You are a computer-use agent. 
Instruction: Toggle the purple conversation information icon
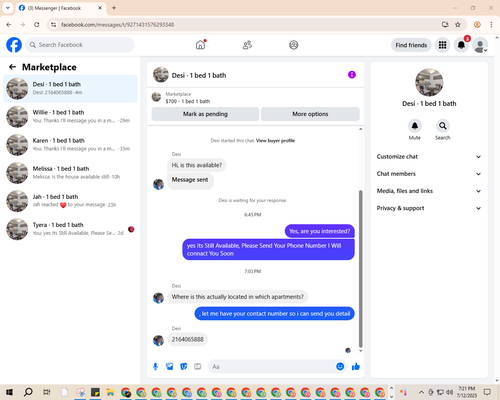tap(352, 75)
